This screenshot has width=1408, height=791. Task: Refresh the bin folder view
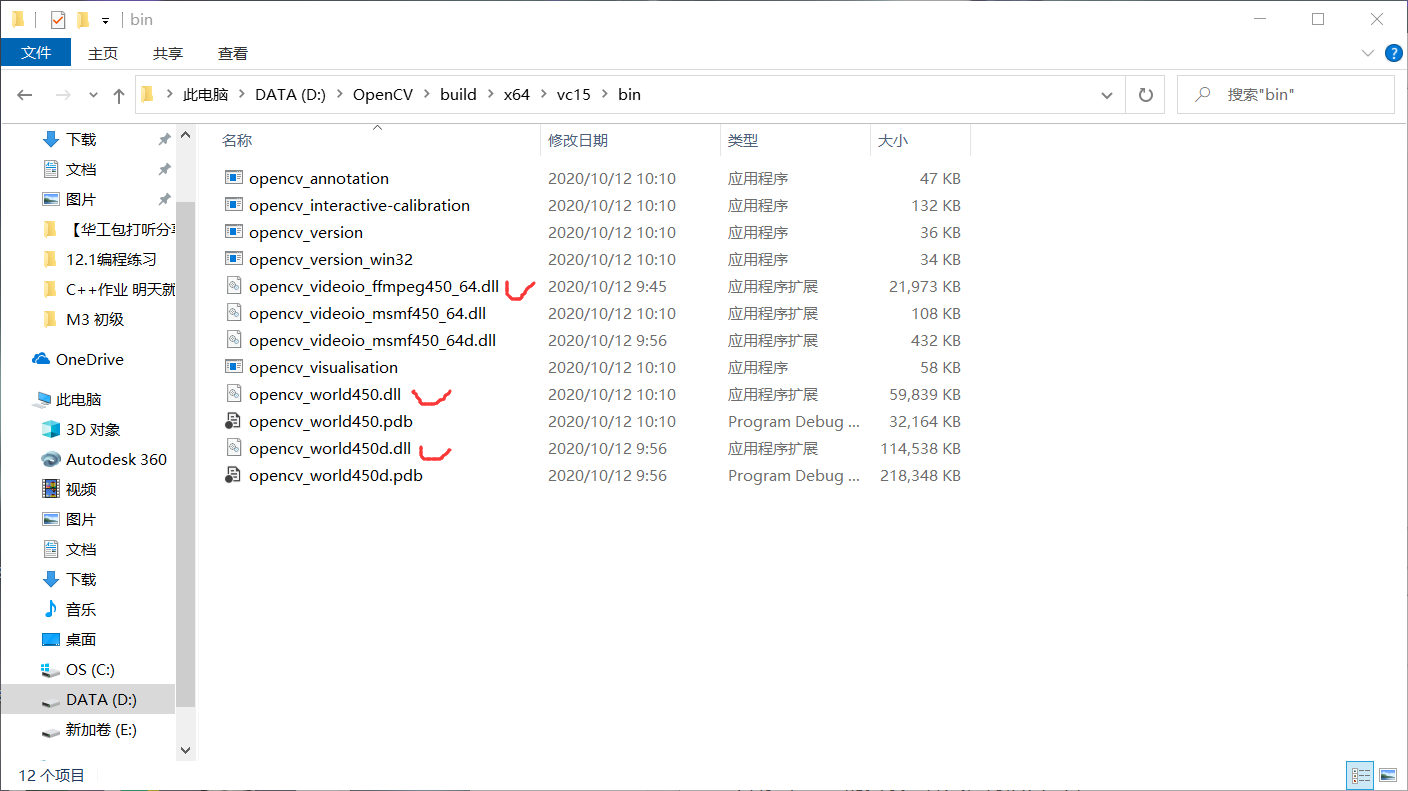[1146, 95]
